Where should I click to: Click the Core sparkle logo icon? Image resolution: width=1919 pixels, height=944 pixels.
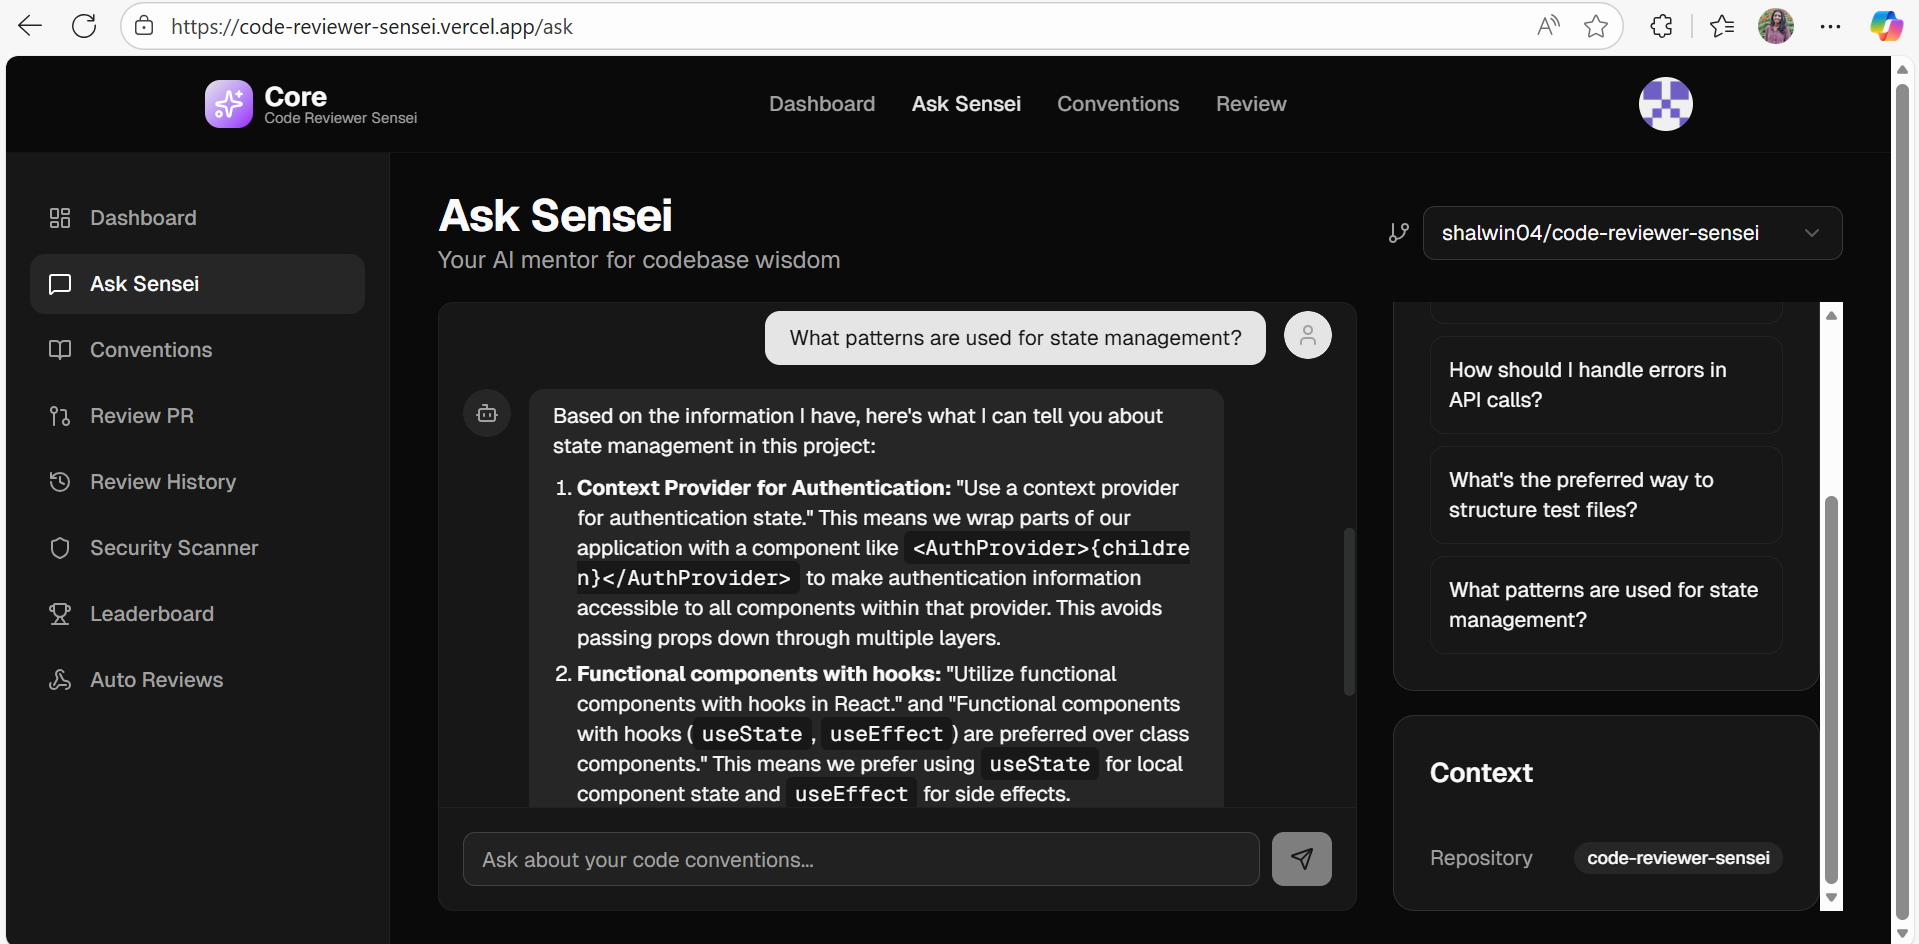tap(228, 104)
